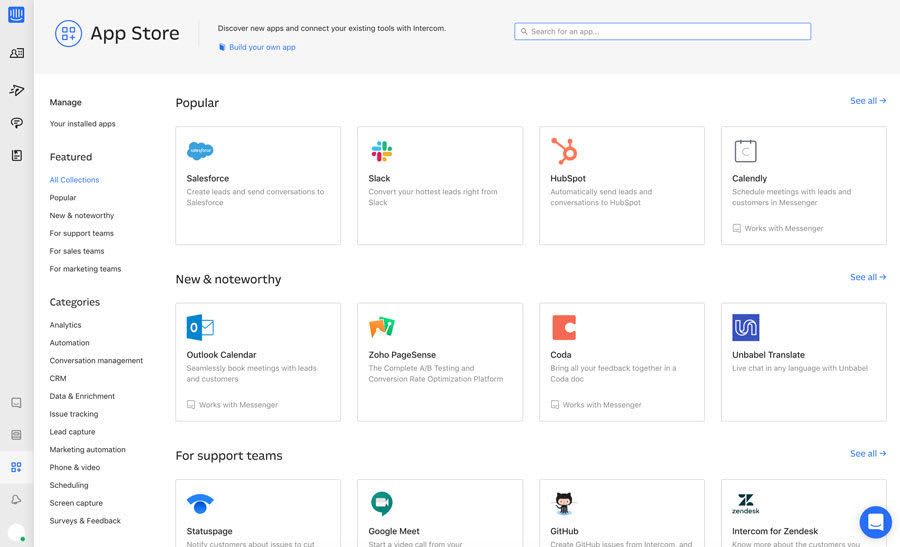Open Your installed apps
Image resolution: width=900 pixels, height=547 pixels.
click(82, 123)
